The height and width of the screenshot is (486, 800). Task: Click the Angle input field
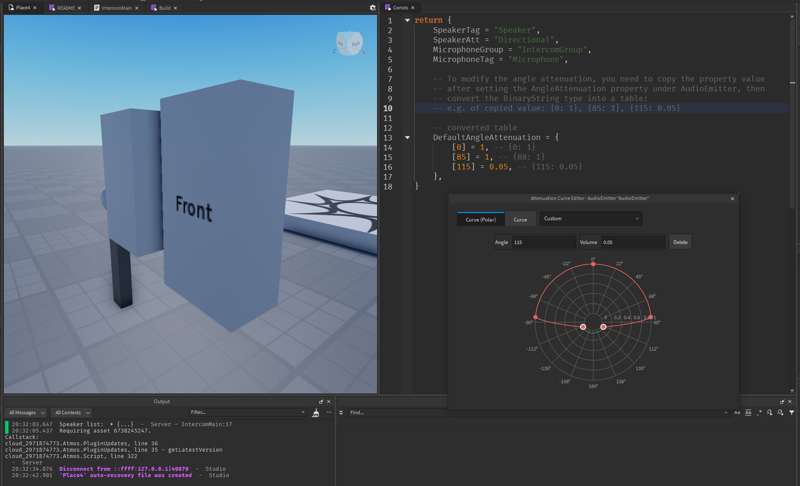click(543, 242)
